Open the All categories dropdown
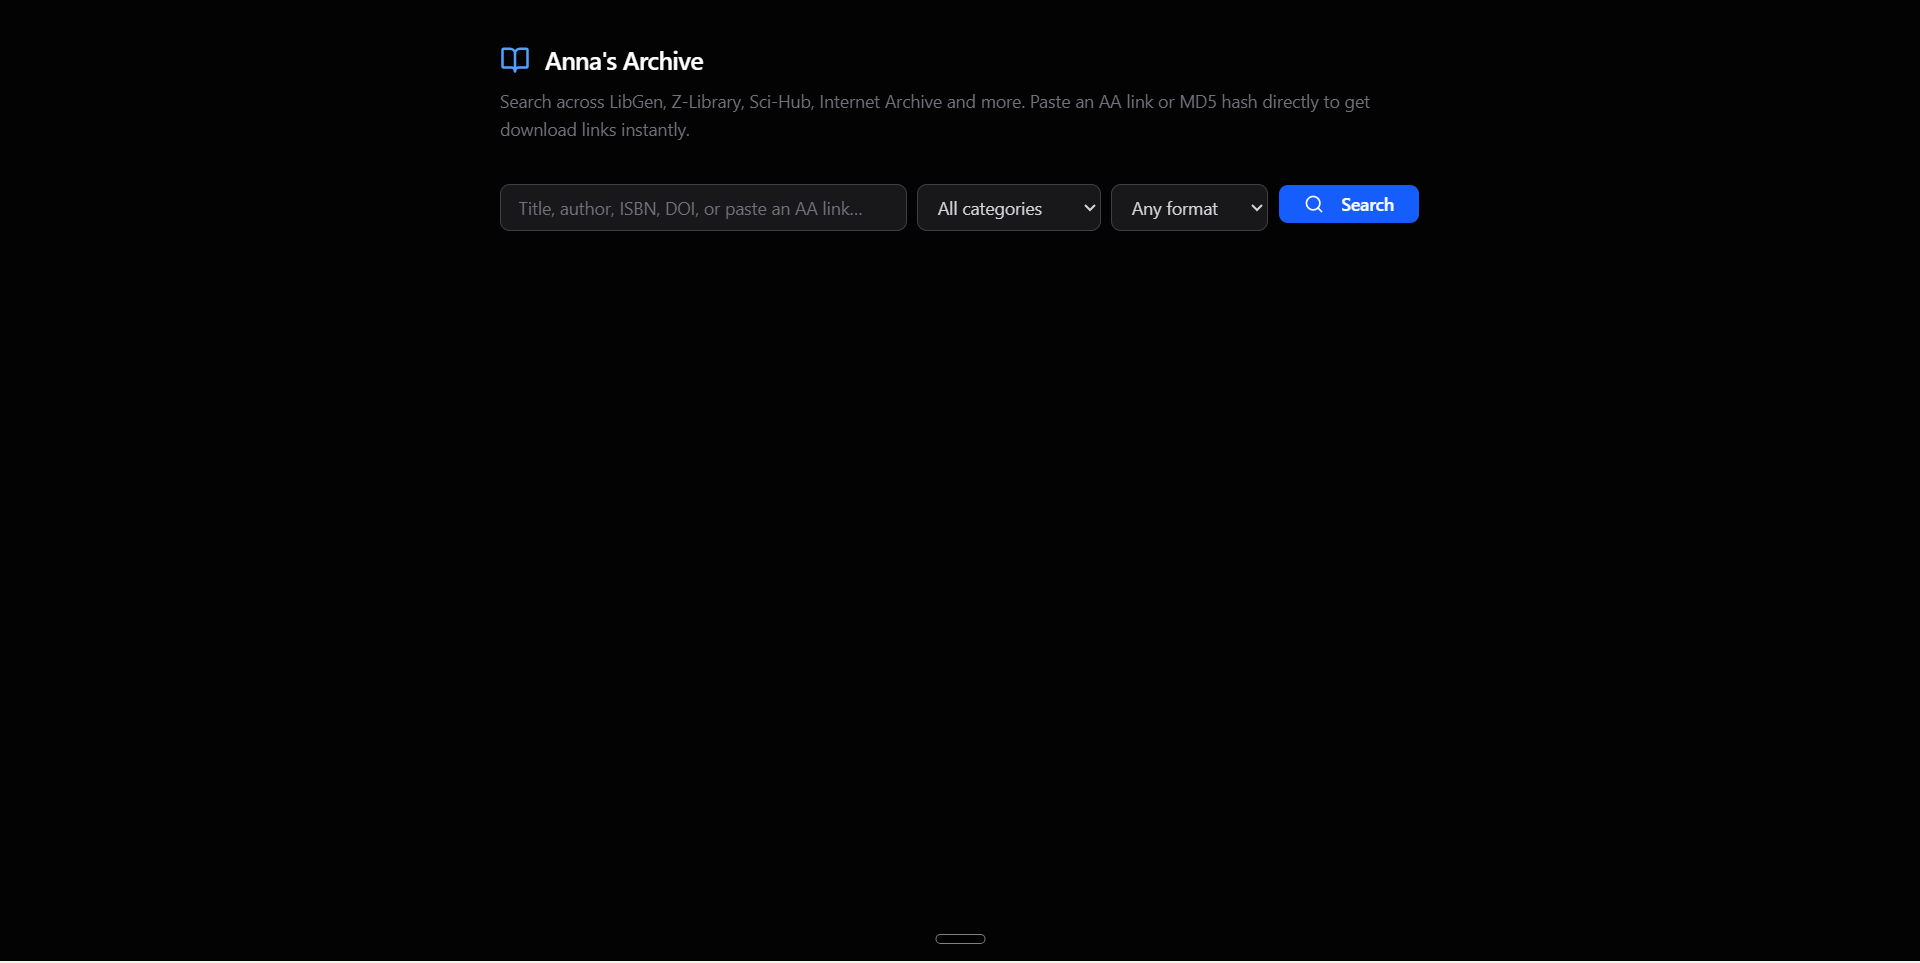This screenshot has height=963, width=1920. coord(1008,208)
